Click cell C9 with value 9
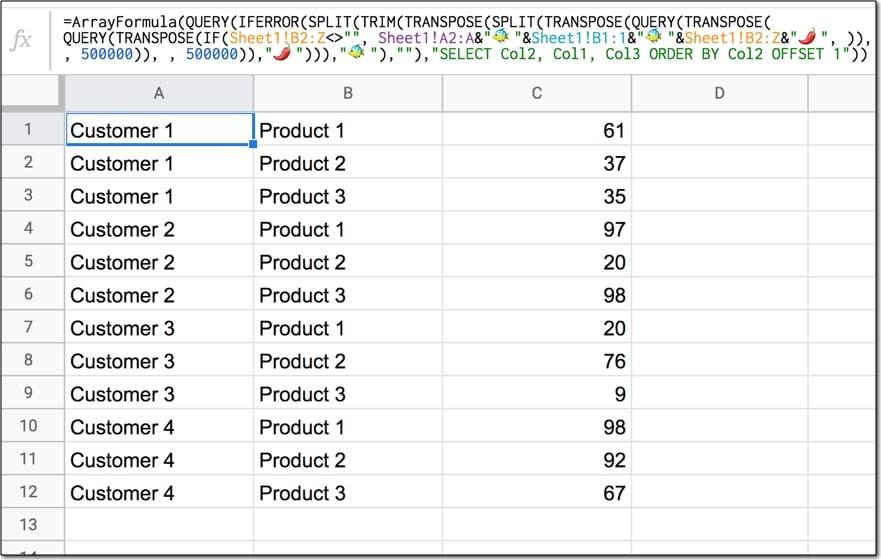 pos(537,393)
